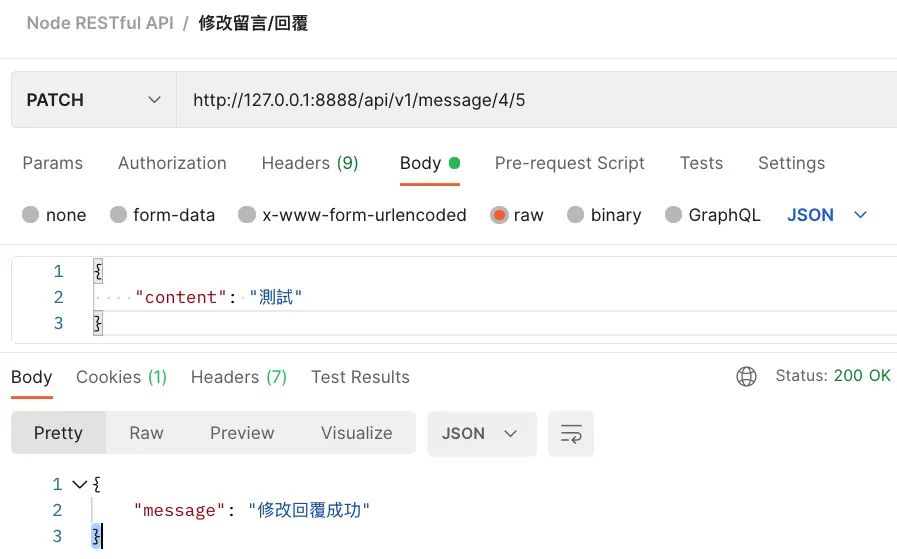Click the Raw response view button
Viewport: 897px width, 559px height.
(146, 434)
